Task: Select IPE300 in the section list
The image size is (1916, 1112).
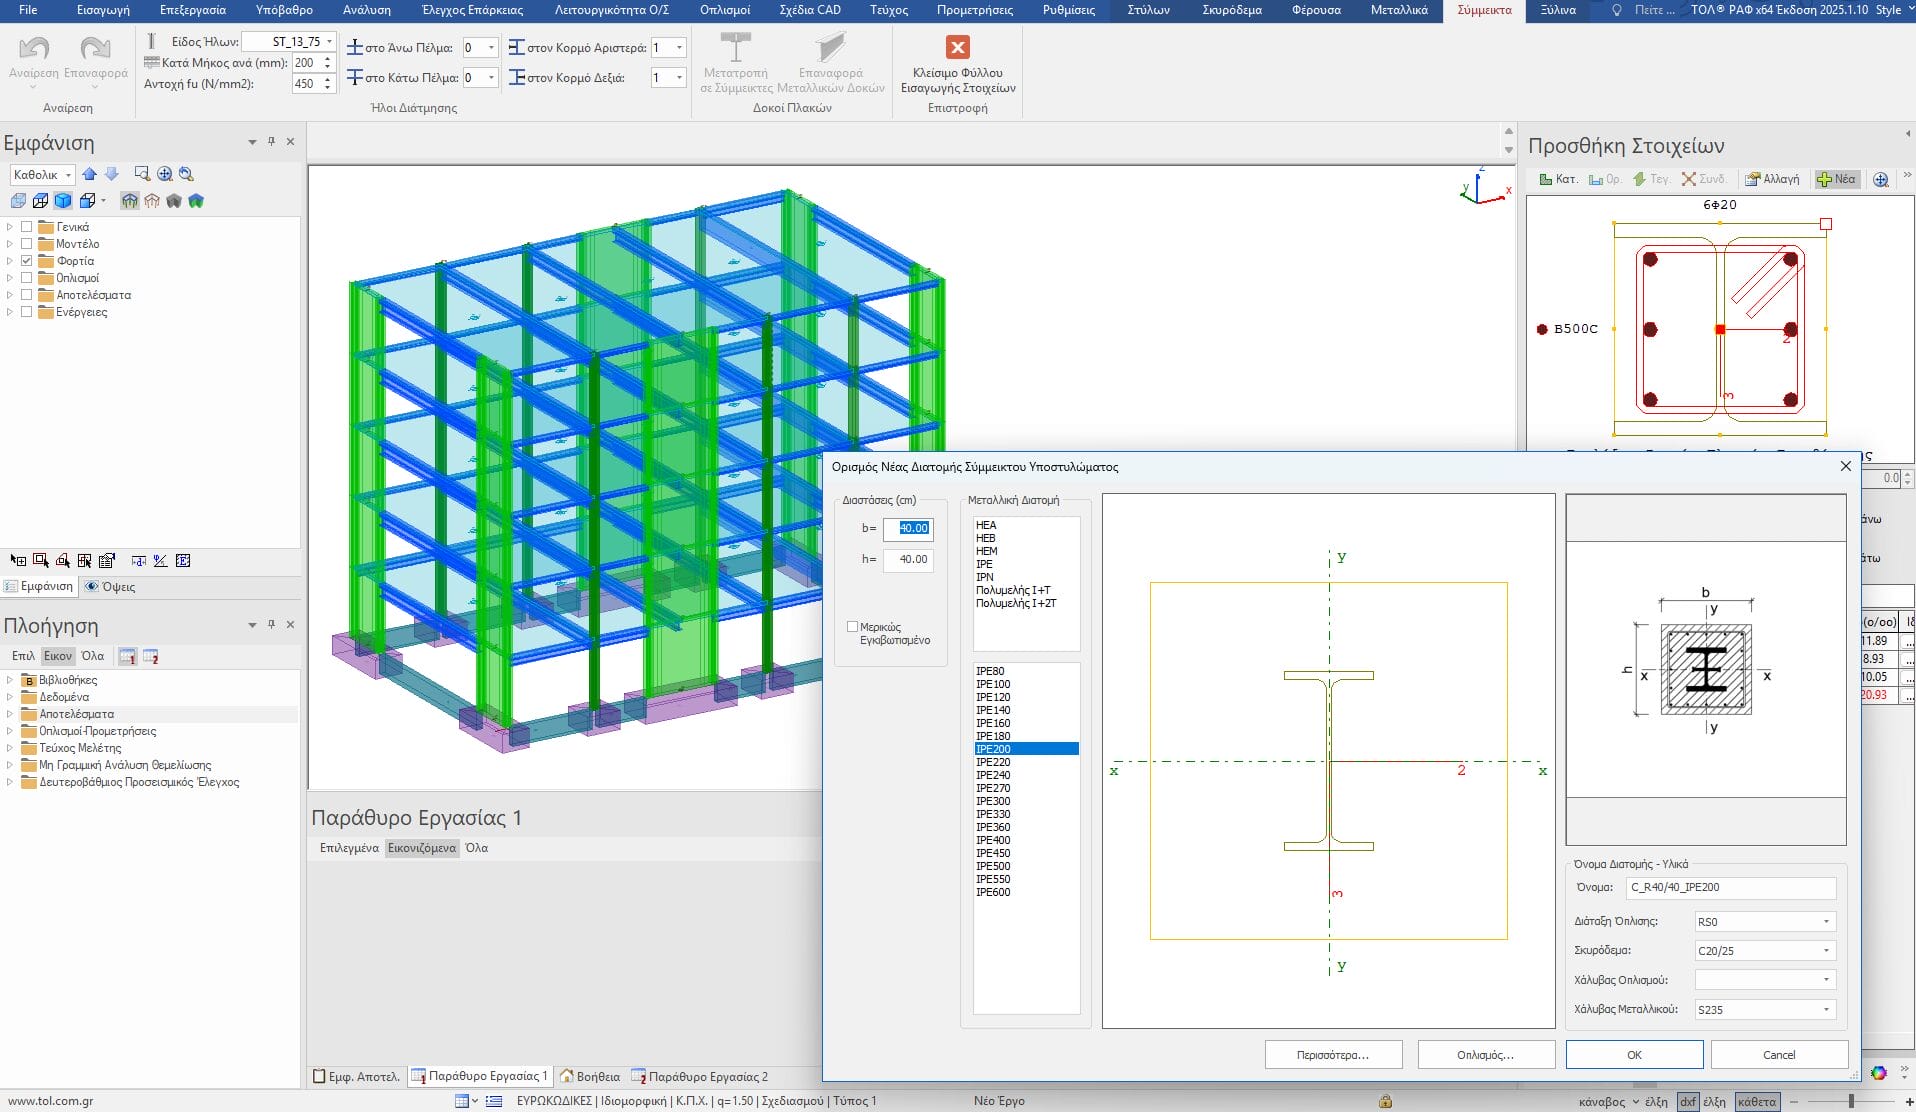Action: [x=993, y=801]
